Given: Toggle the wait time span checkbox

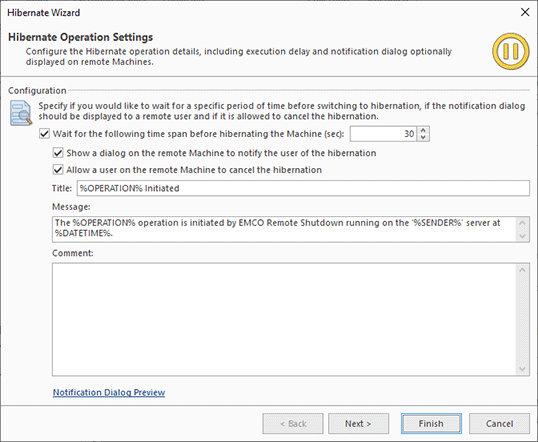Looking at the screenshot, I should [x=45, y=133].
